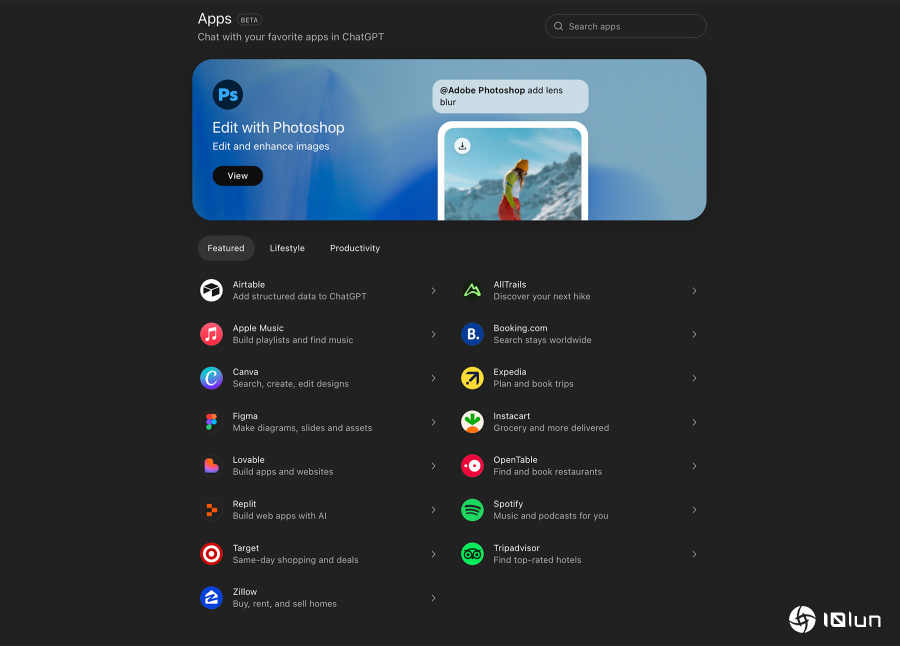
Task: Click the Canva app icon
Action: coord(211,378)
